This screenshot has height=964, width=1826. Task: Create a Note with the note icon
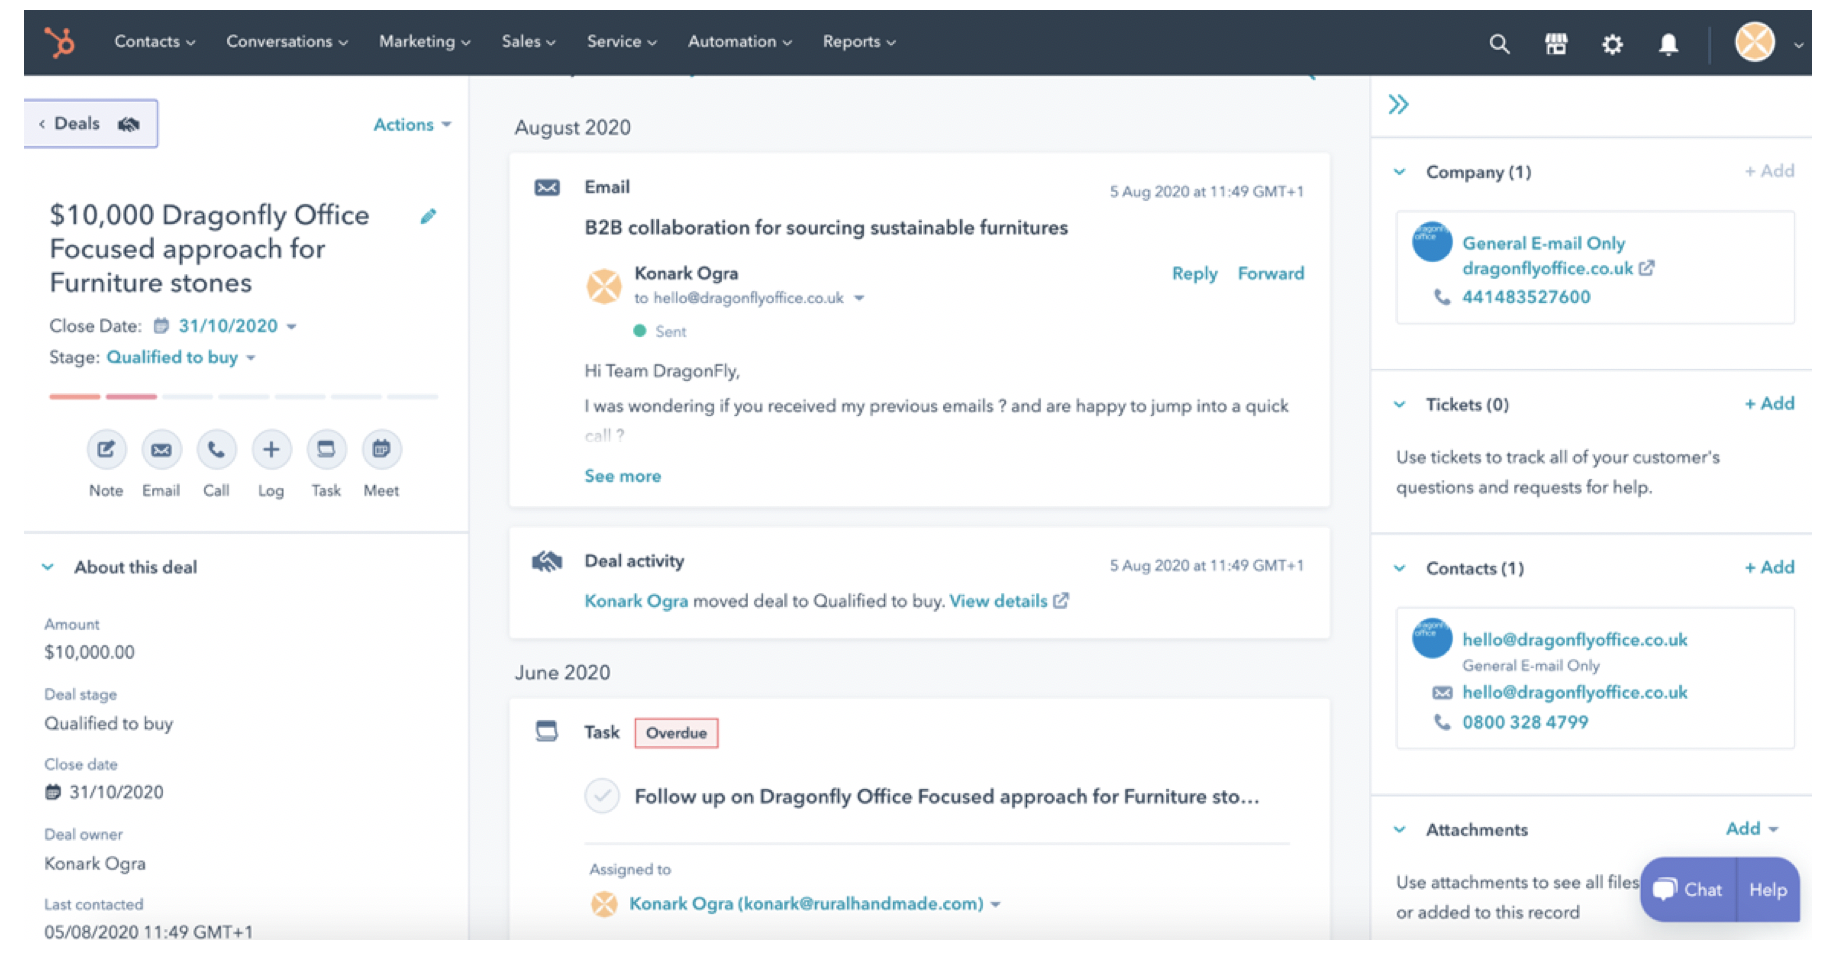[x=106, y=450]
